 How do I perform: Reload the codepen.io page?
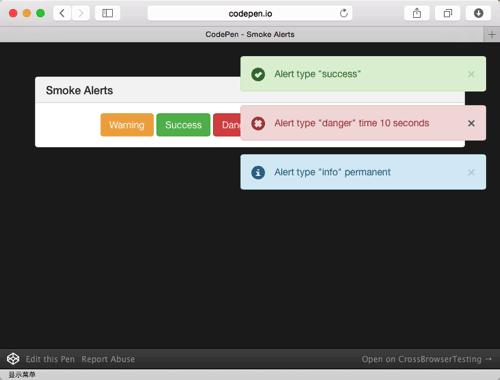coord(344,13)
